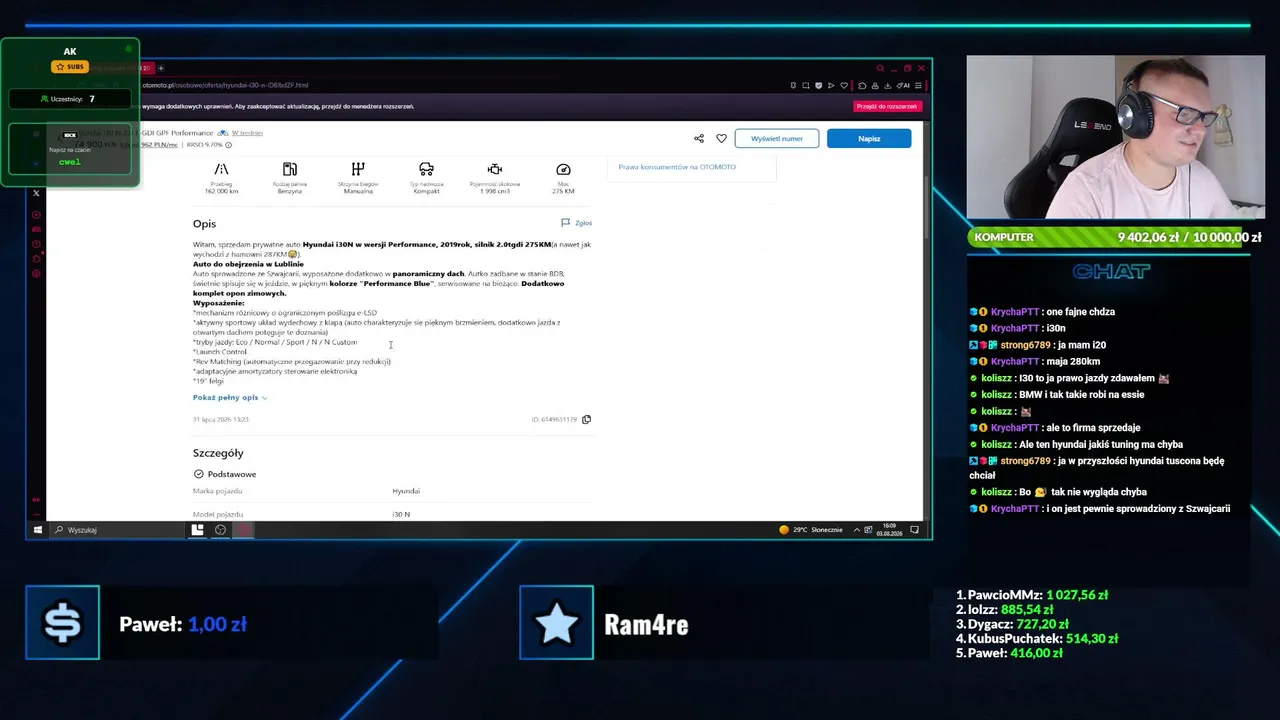Add listing to favorites with heart icon
This screenshot has height=720, width=1280.
tap(721, 138)
